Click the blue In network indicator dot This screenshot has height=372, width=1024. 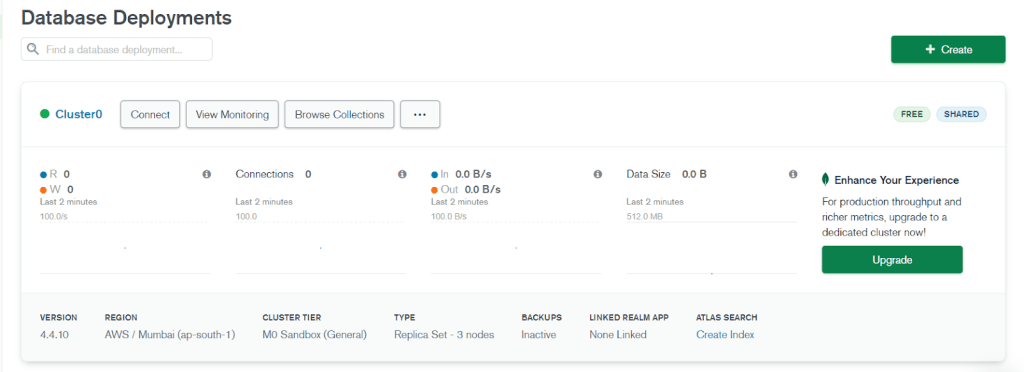(434, 174)
